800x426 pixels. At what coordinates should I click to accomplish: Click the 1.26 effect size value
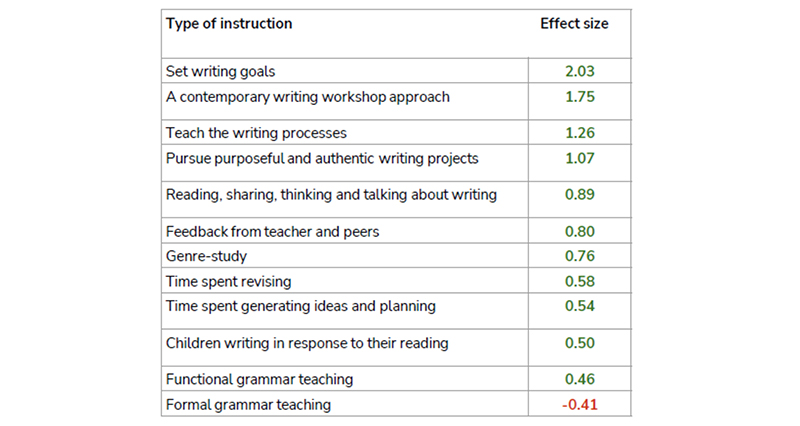coord(580,133)
